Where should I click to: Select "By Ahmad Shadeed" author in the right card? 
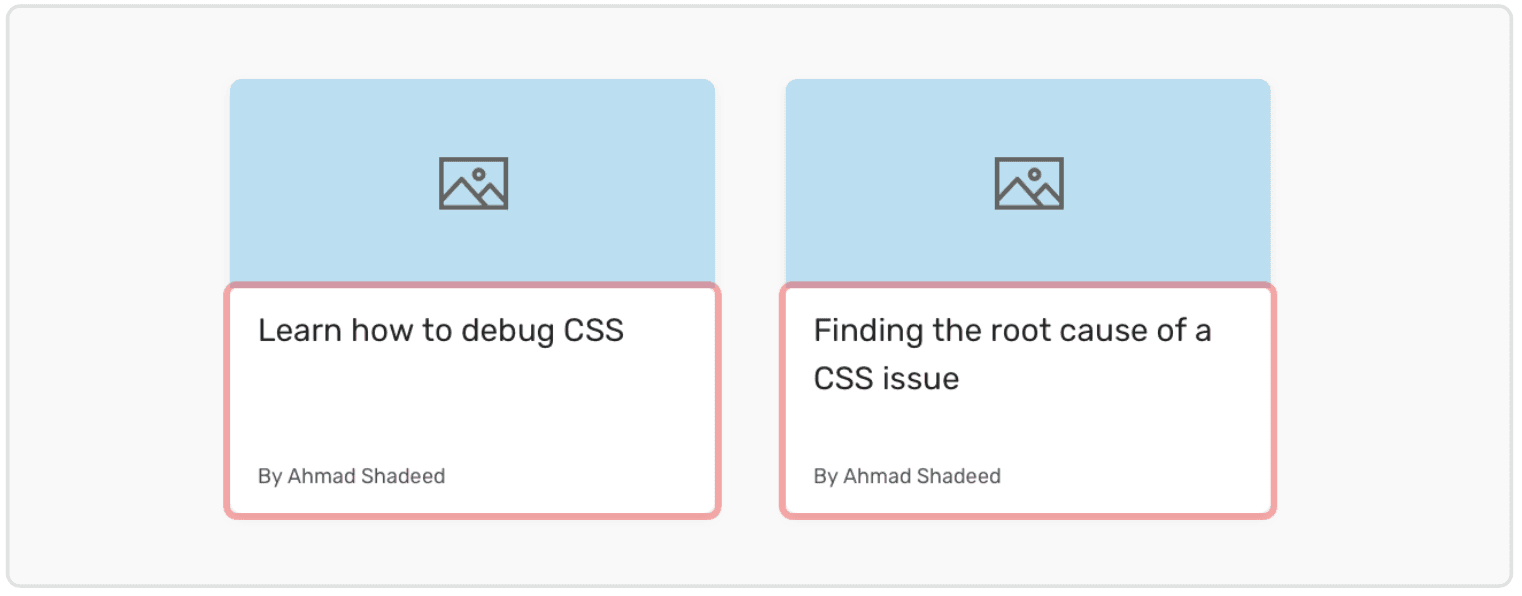[x=907, y=476]
